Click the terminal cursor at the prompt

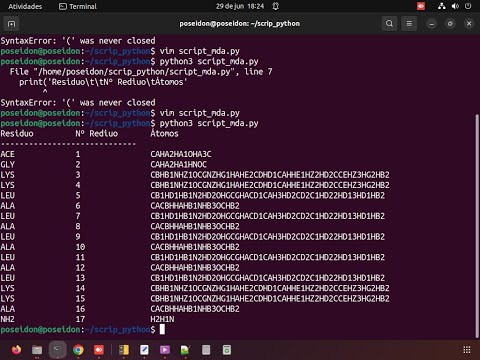coord(162,329)
